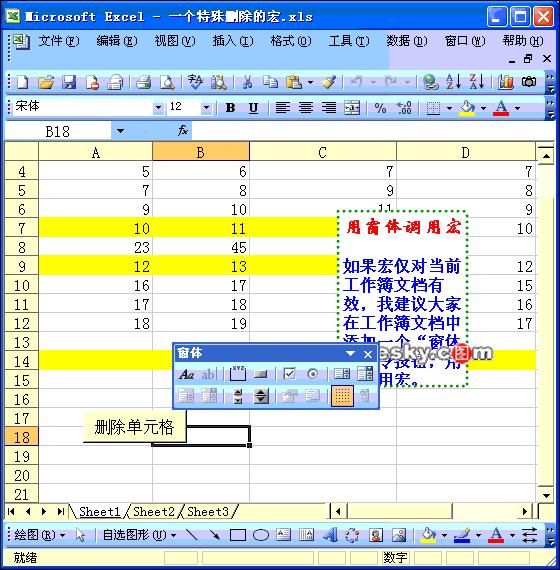
Task: Click the Increase Decimal icon
Action: (x=404, y=108)
